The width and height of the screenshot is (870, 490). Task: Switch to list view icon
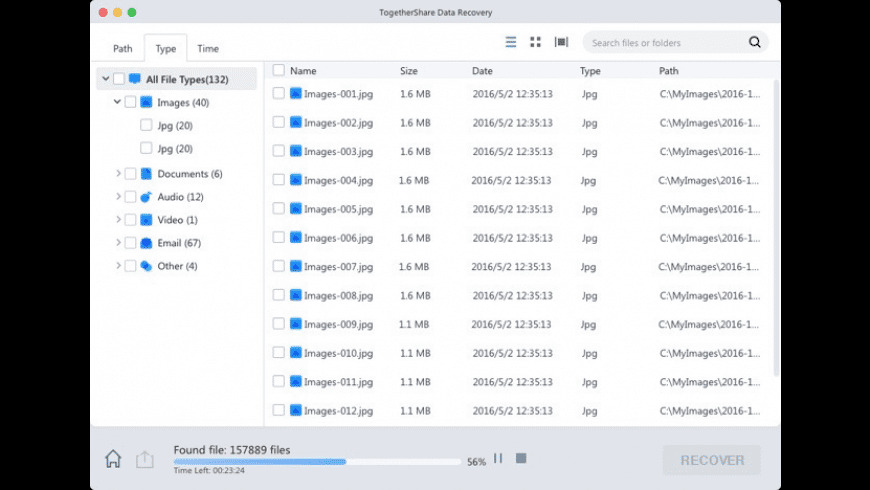tap(510, 42)
